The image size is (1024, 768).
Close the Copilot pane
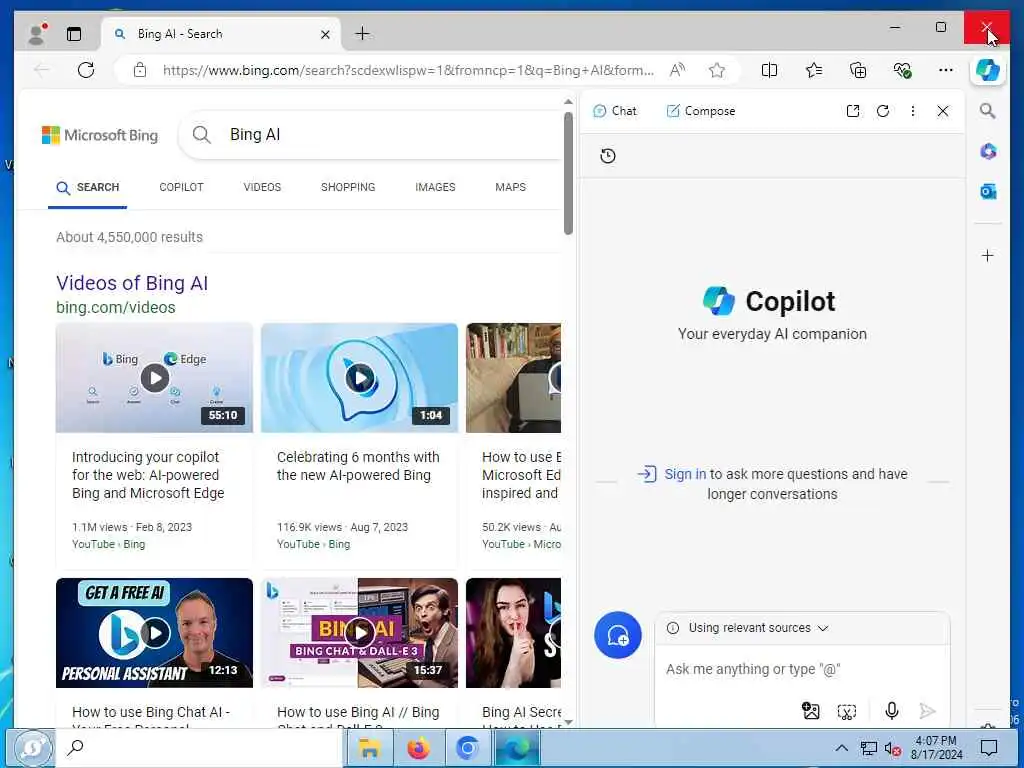942,111
